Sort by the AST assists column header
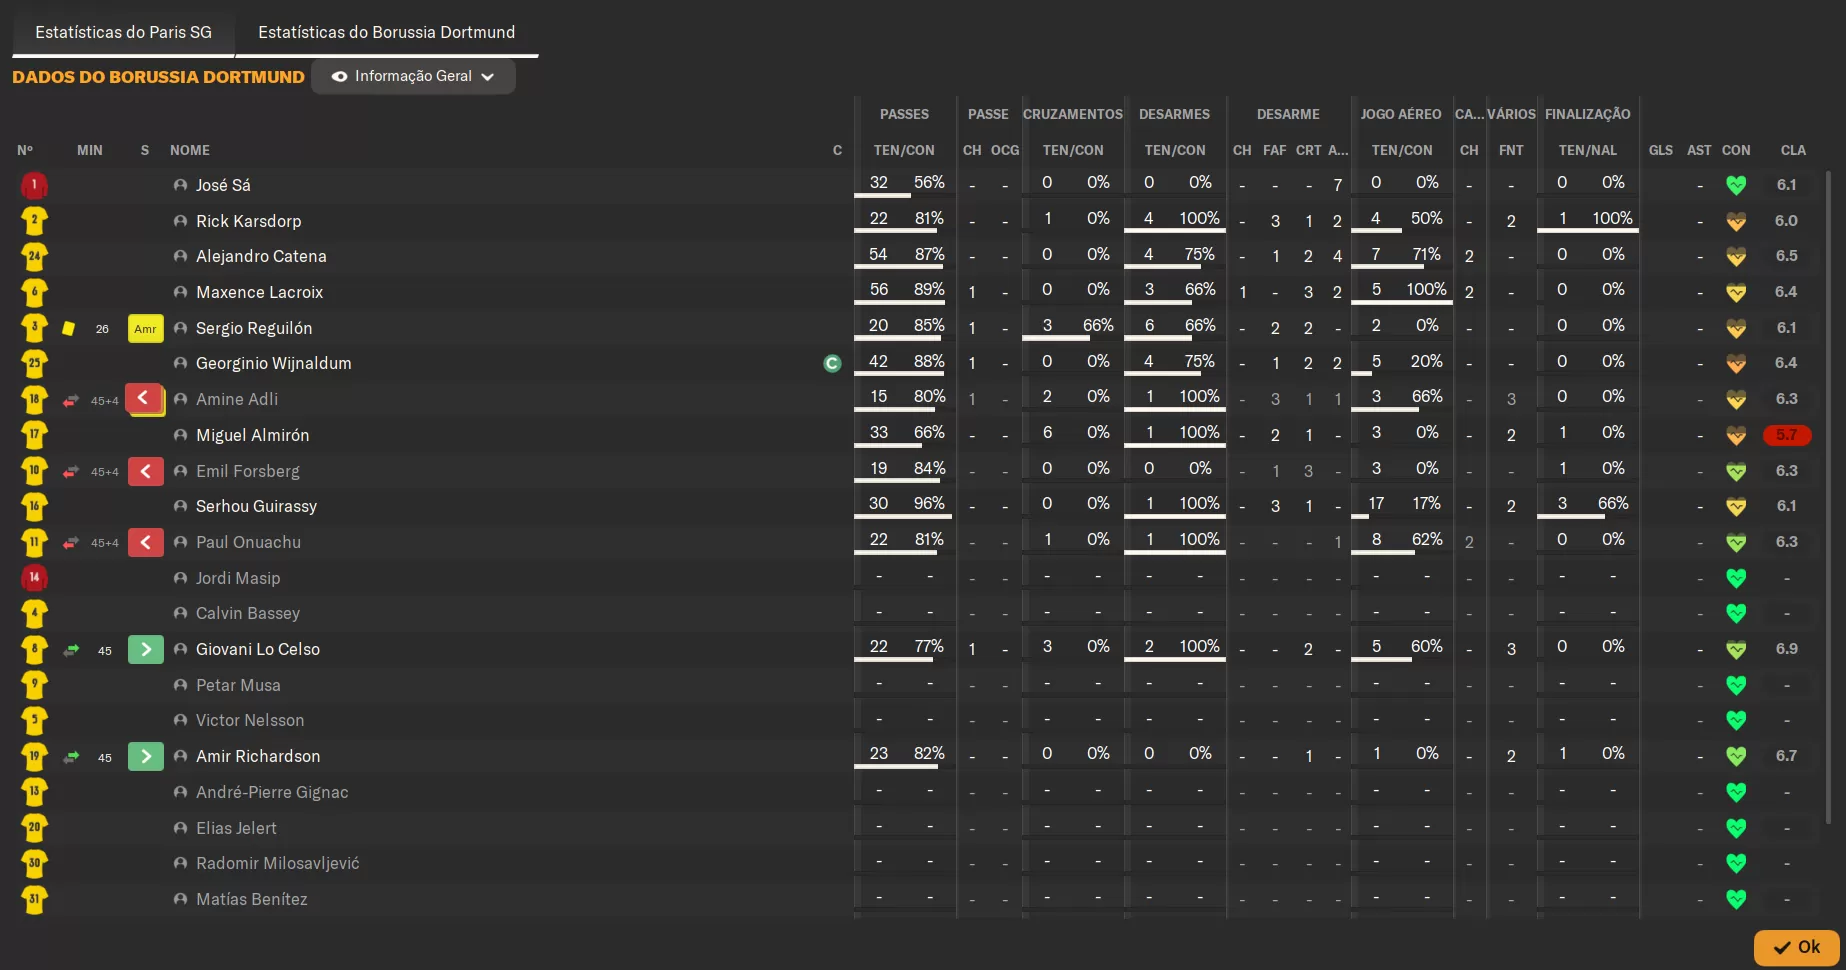The height and width of the screenshot is (970, 1846). 1699,150
